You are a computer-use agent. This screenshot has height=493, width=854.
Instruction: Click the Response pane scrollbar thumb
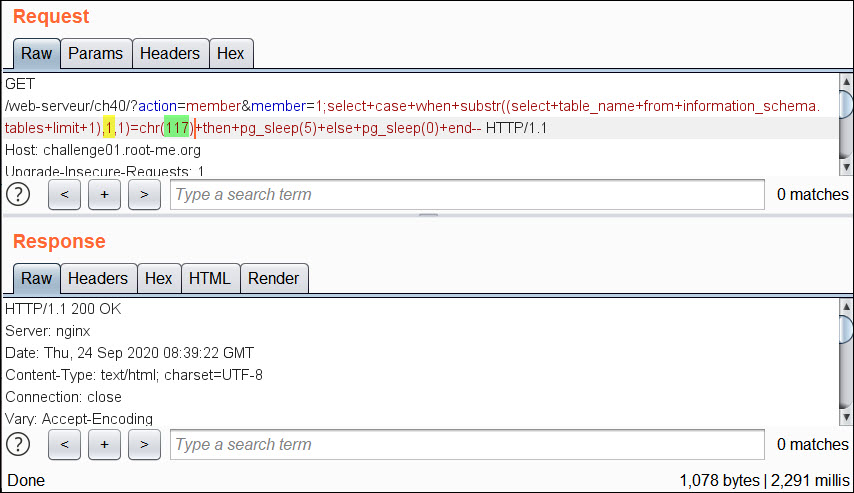point(846,330)
